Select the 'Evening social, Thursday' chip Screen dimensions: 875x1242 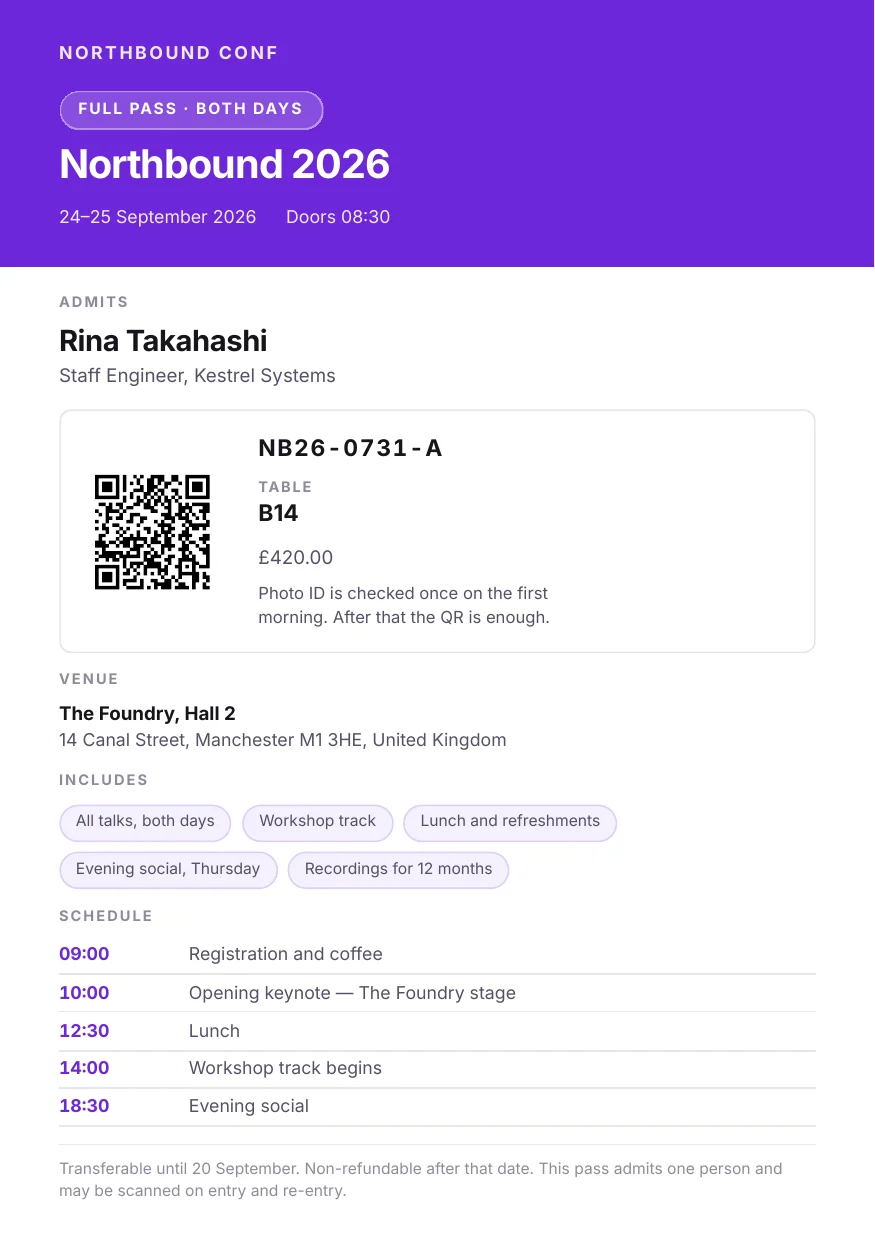(x=168, y=870)
